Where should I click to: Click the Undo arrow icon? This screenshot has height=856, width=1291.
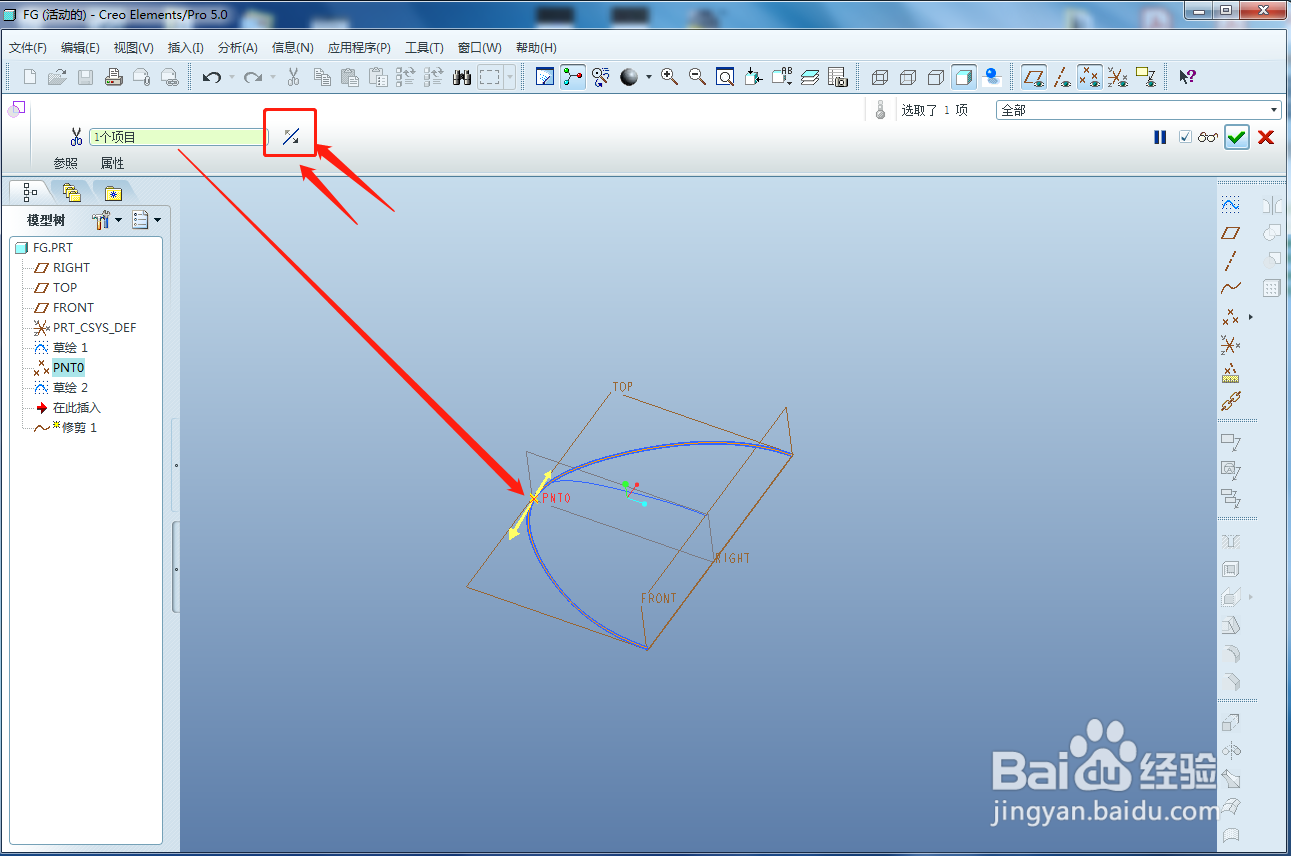(x=211, y=77)
